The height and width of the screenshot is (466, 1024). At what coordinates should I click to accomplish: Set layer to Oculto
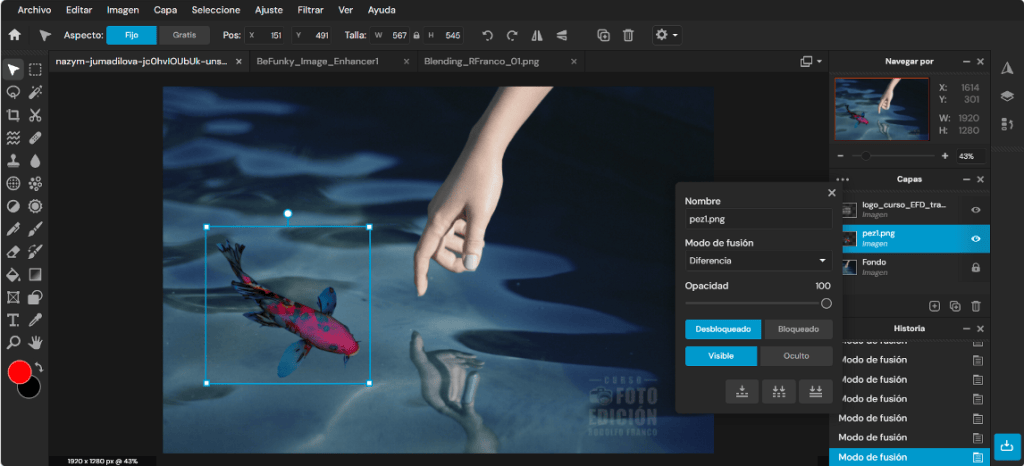(795, 356)
